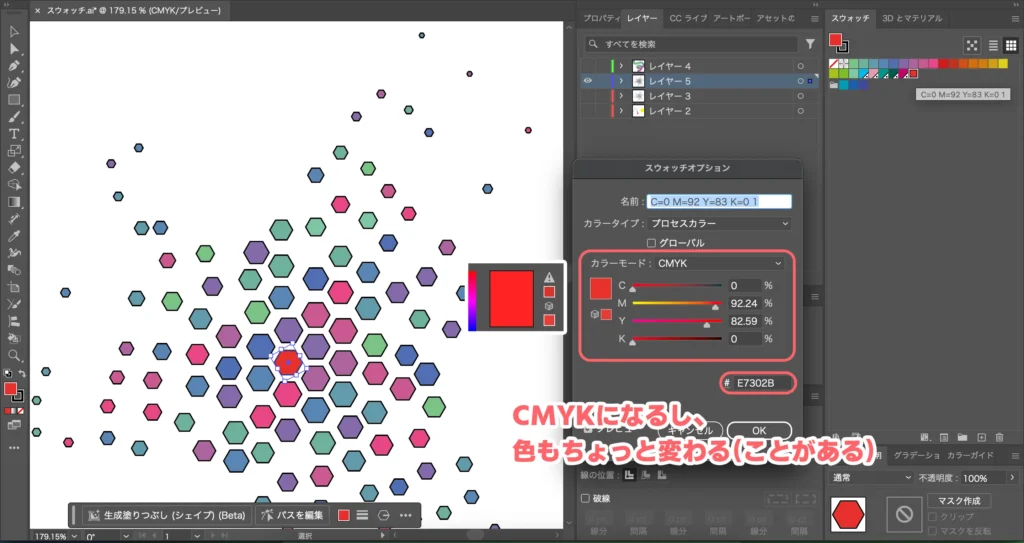Switch to the プロパティ tab
Image resolution: width=1024 pixels, height=543 pixels.
click(x=601, y=18)
